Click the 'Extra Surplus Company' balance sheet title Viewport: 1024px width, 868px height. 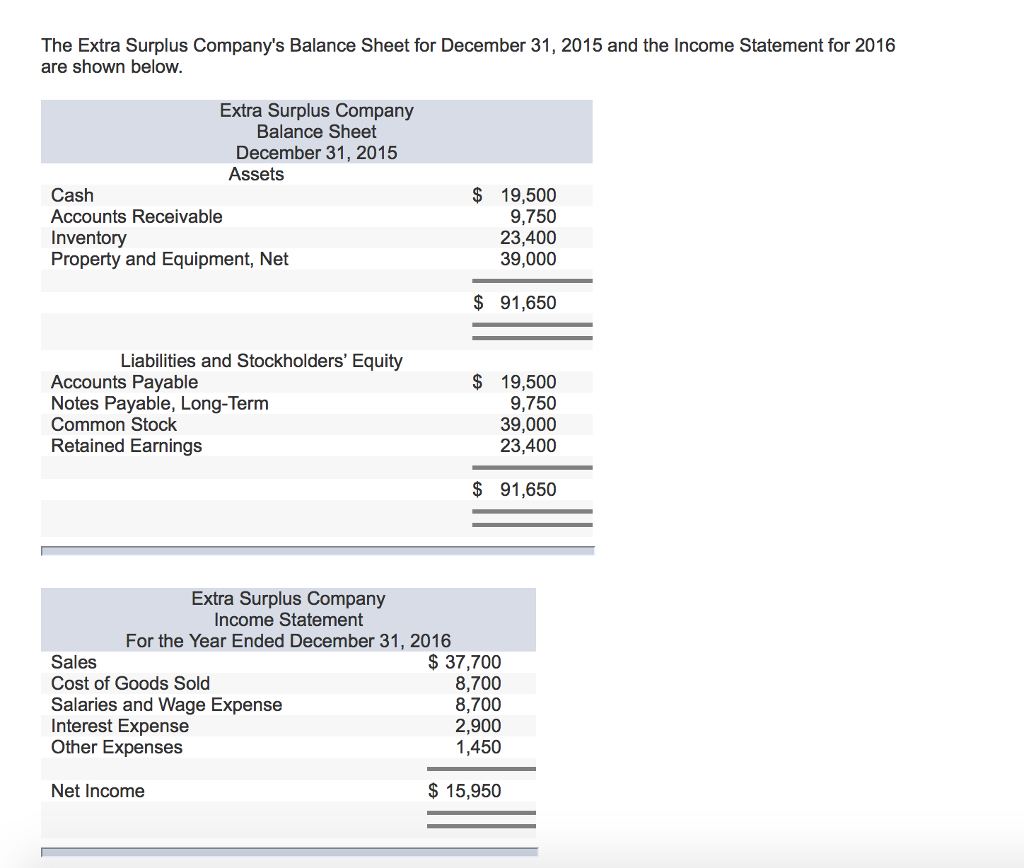(x=316, y=110)
